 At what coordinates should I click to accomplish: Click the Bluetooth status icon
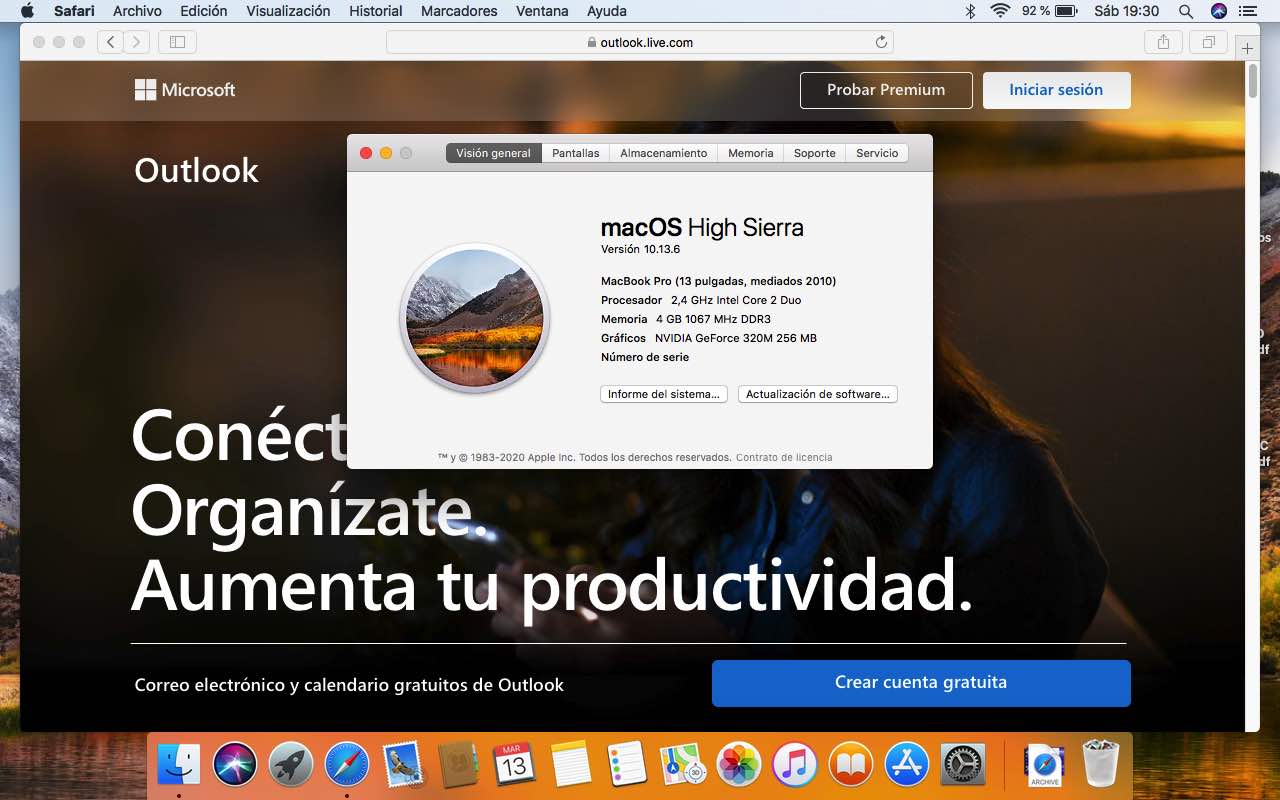pyautogui.click(x=969, y=11)
